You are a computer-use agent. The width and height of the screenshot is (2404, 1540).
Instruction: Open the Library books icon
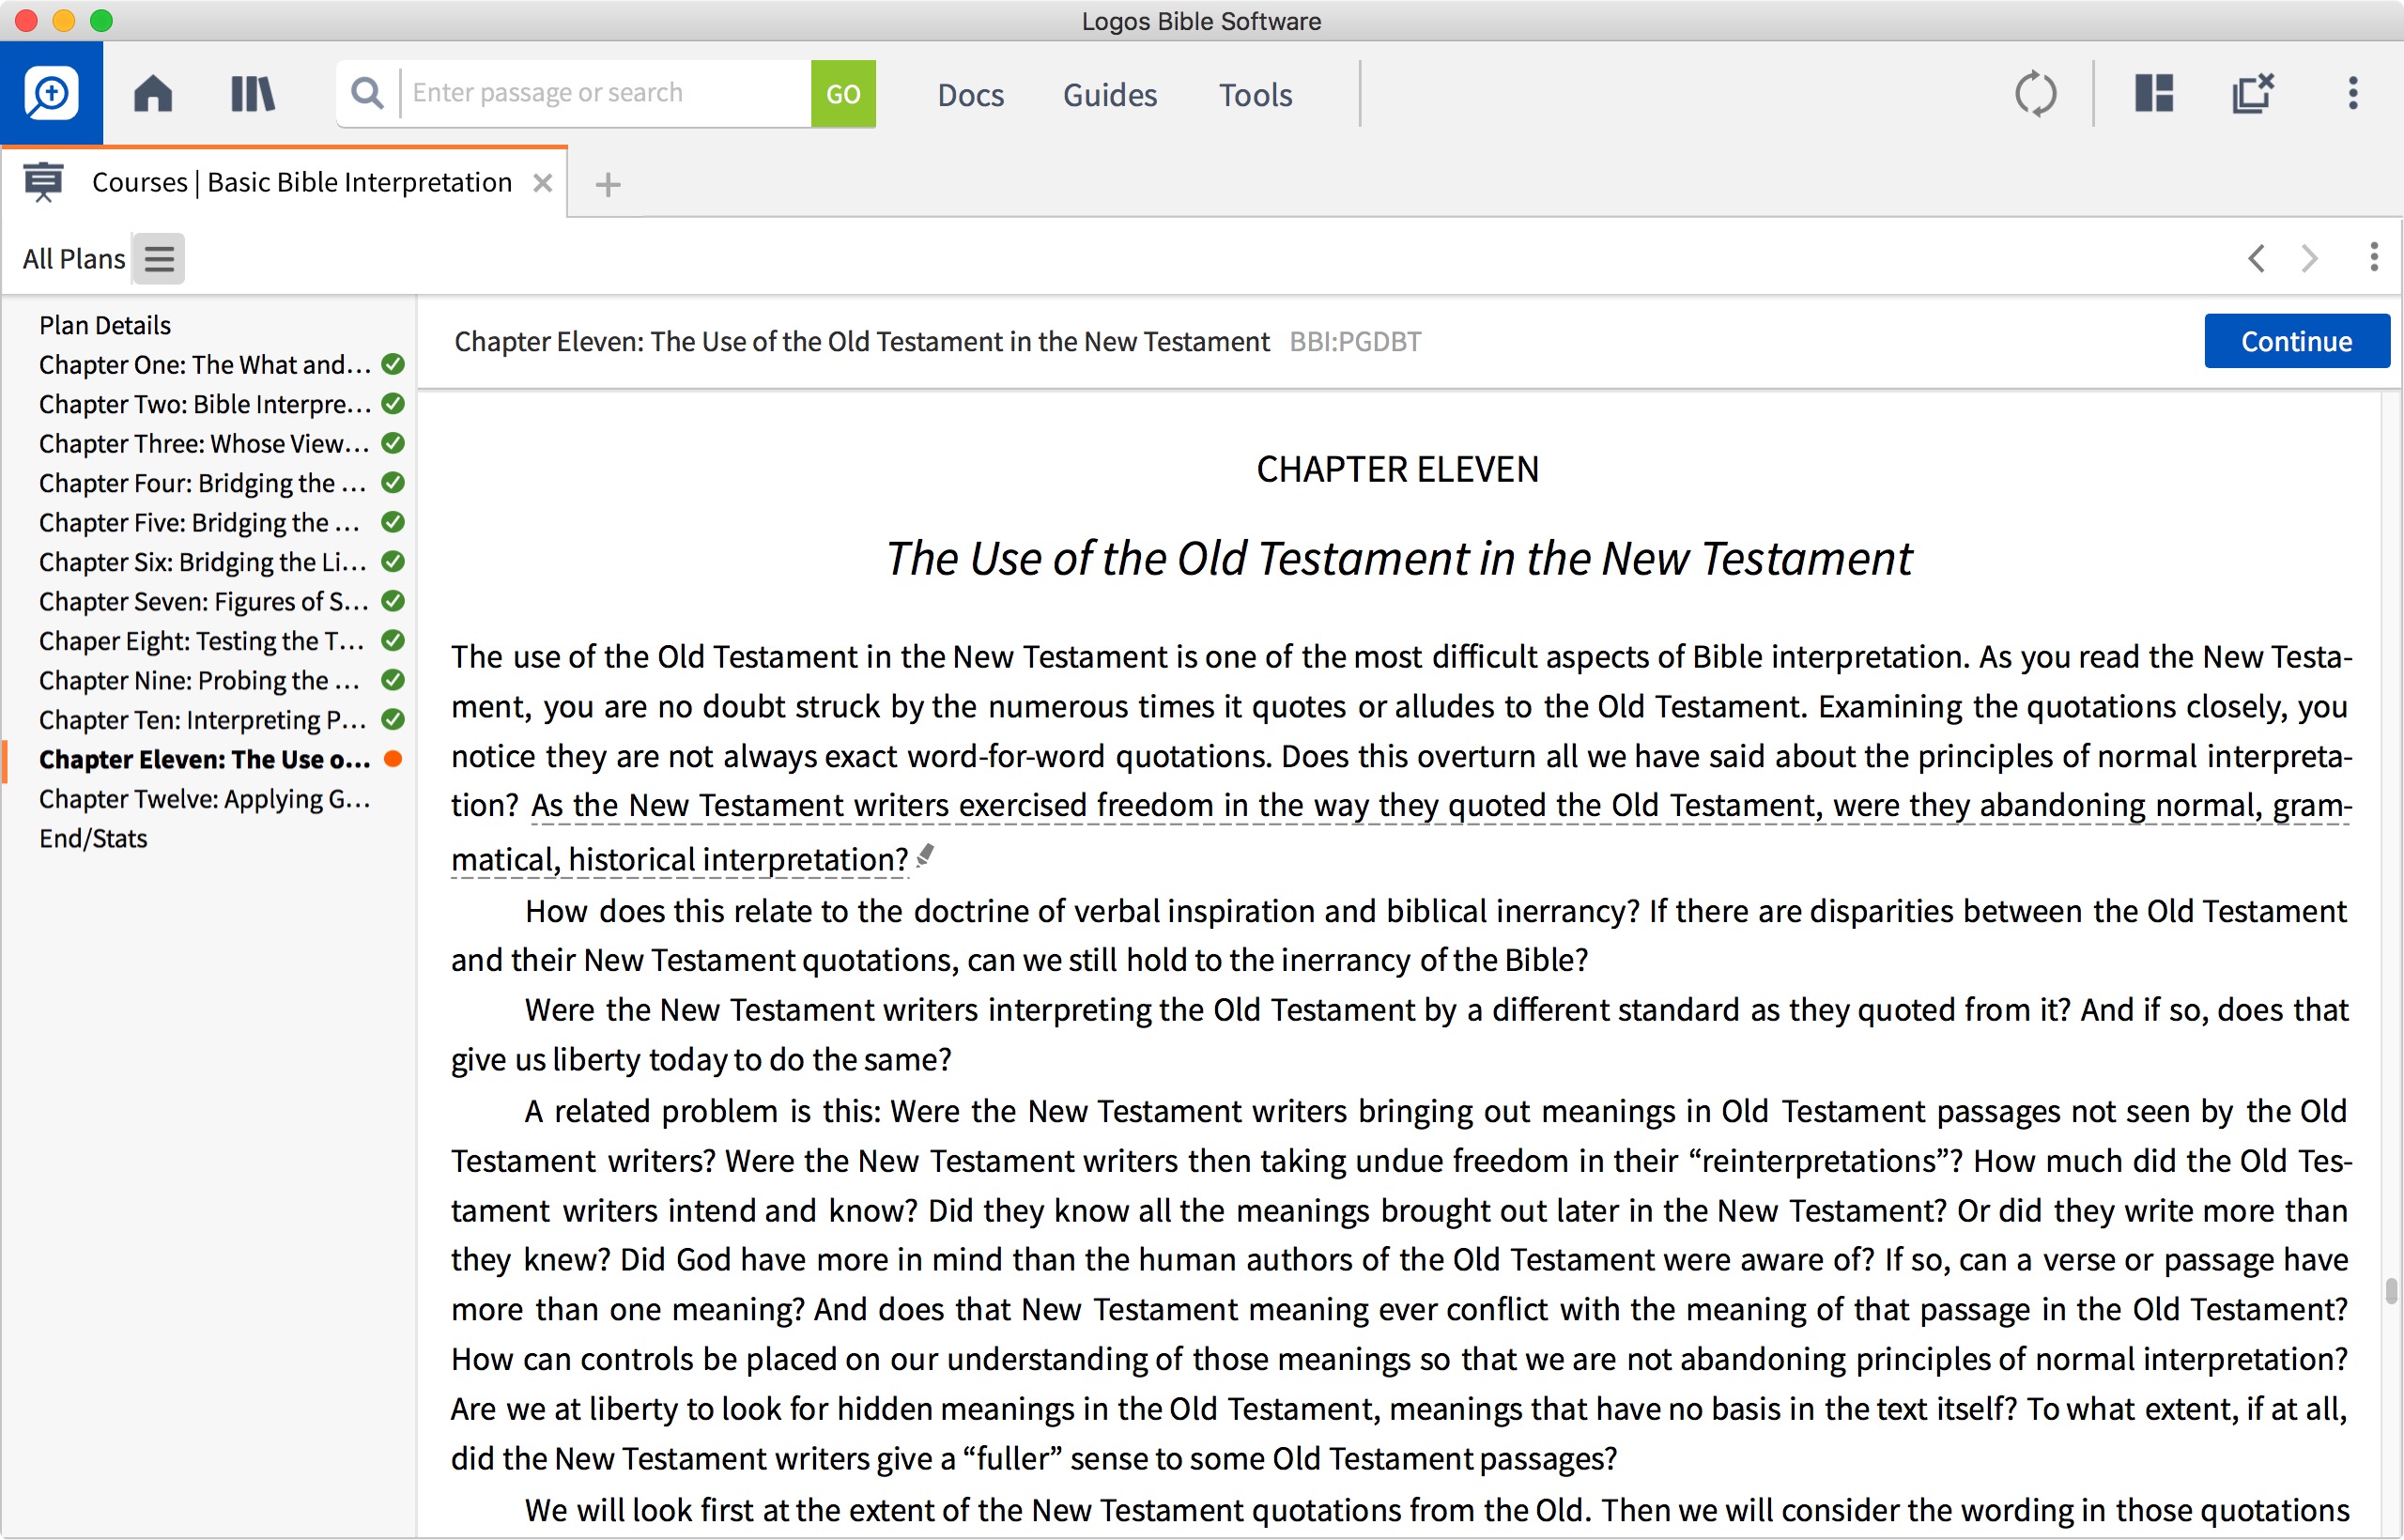[x=252, y=94]
